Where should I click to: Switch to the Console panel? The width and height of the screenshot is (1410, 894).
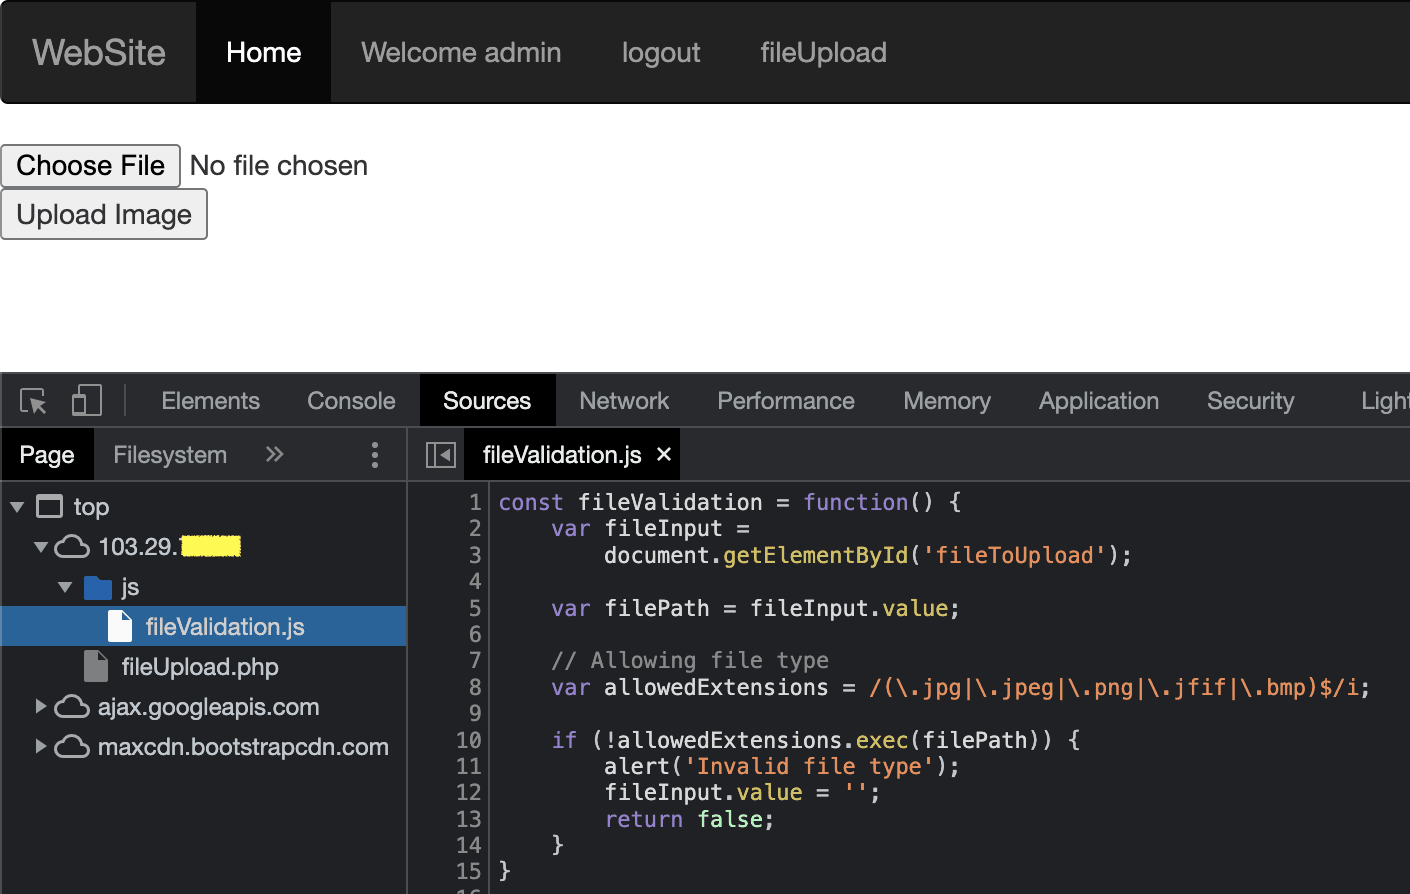point(350,400)
